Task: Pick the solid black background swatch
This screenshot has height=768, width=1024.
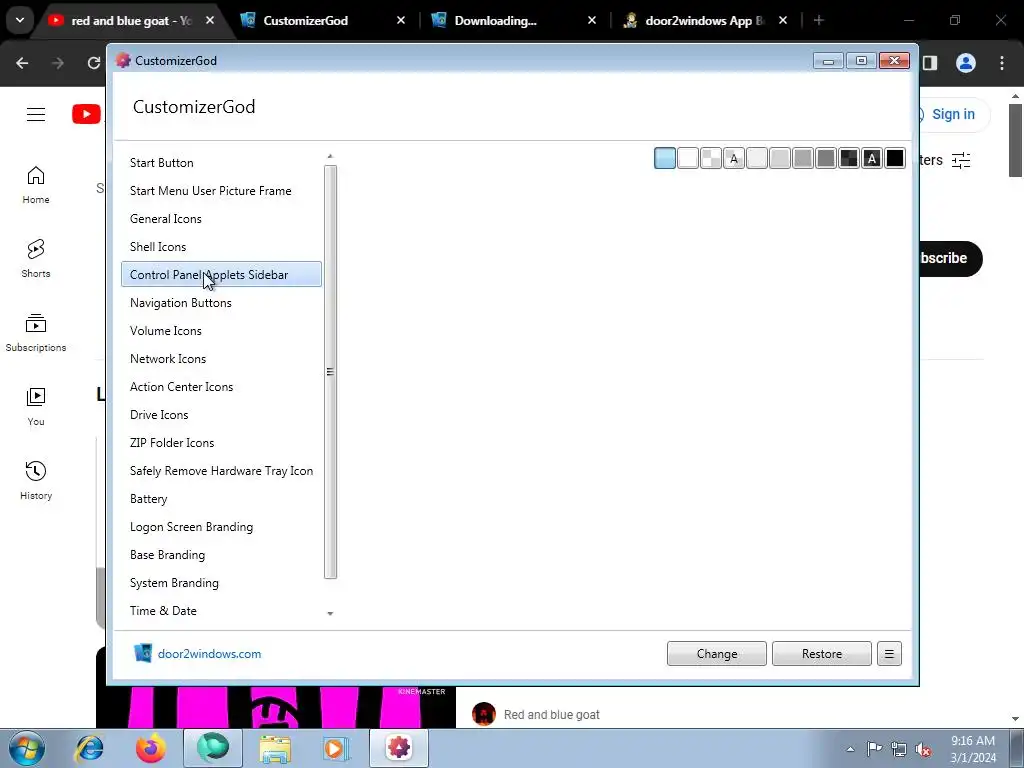Action: (895, 159)
